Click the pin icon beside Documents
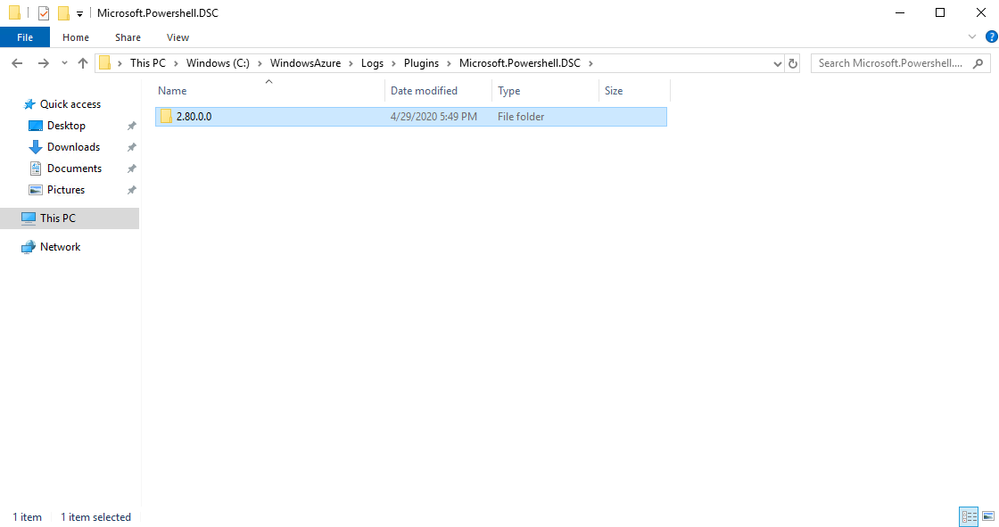Screen dimensions: 999x527 [131, 169]
